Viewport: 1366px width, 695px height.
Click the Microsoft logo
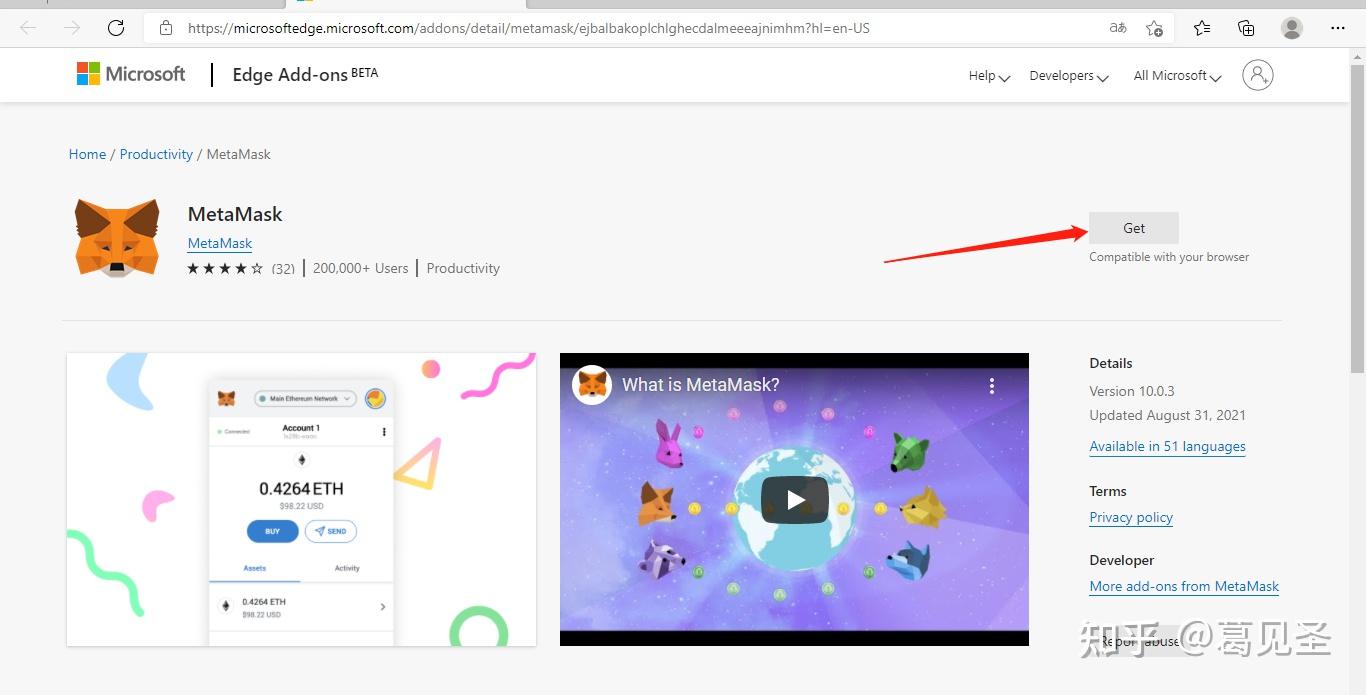(131, 74)
